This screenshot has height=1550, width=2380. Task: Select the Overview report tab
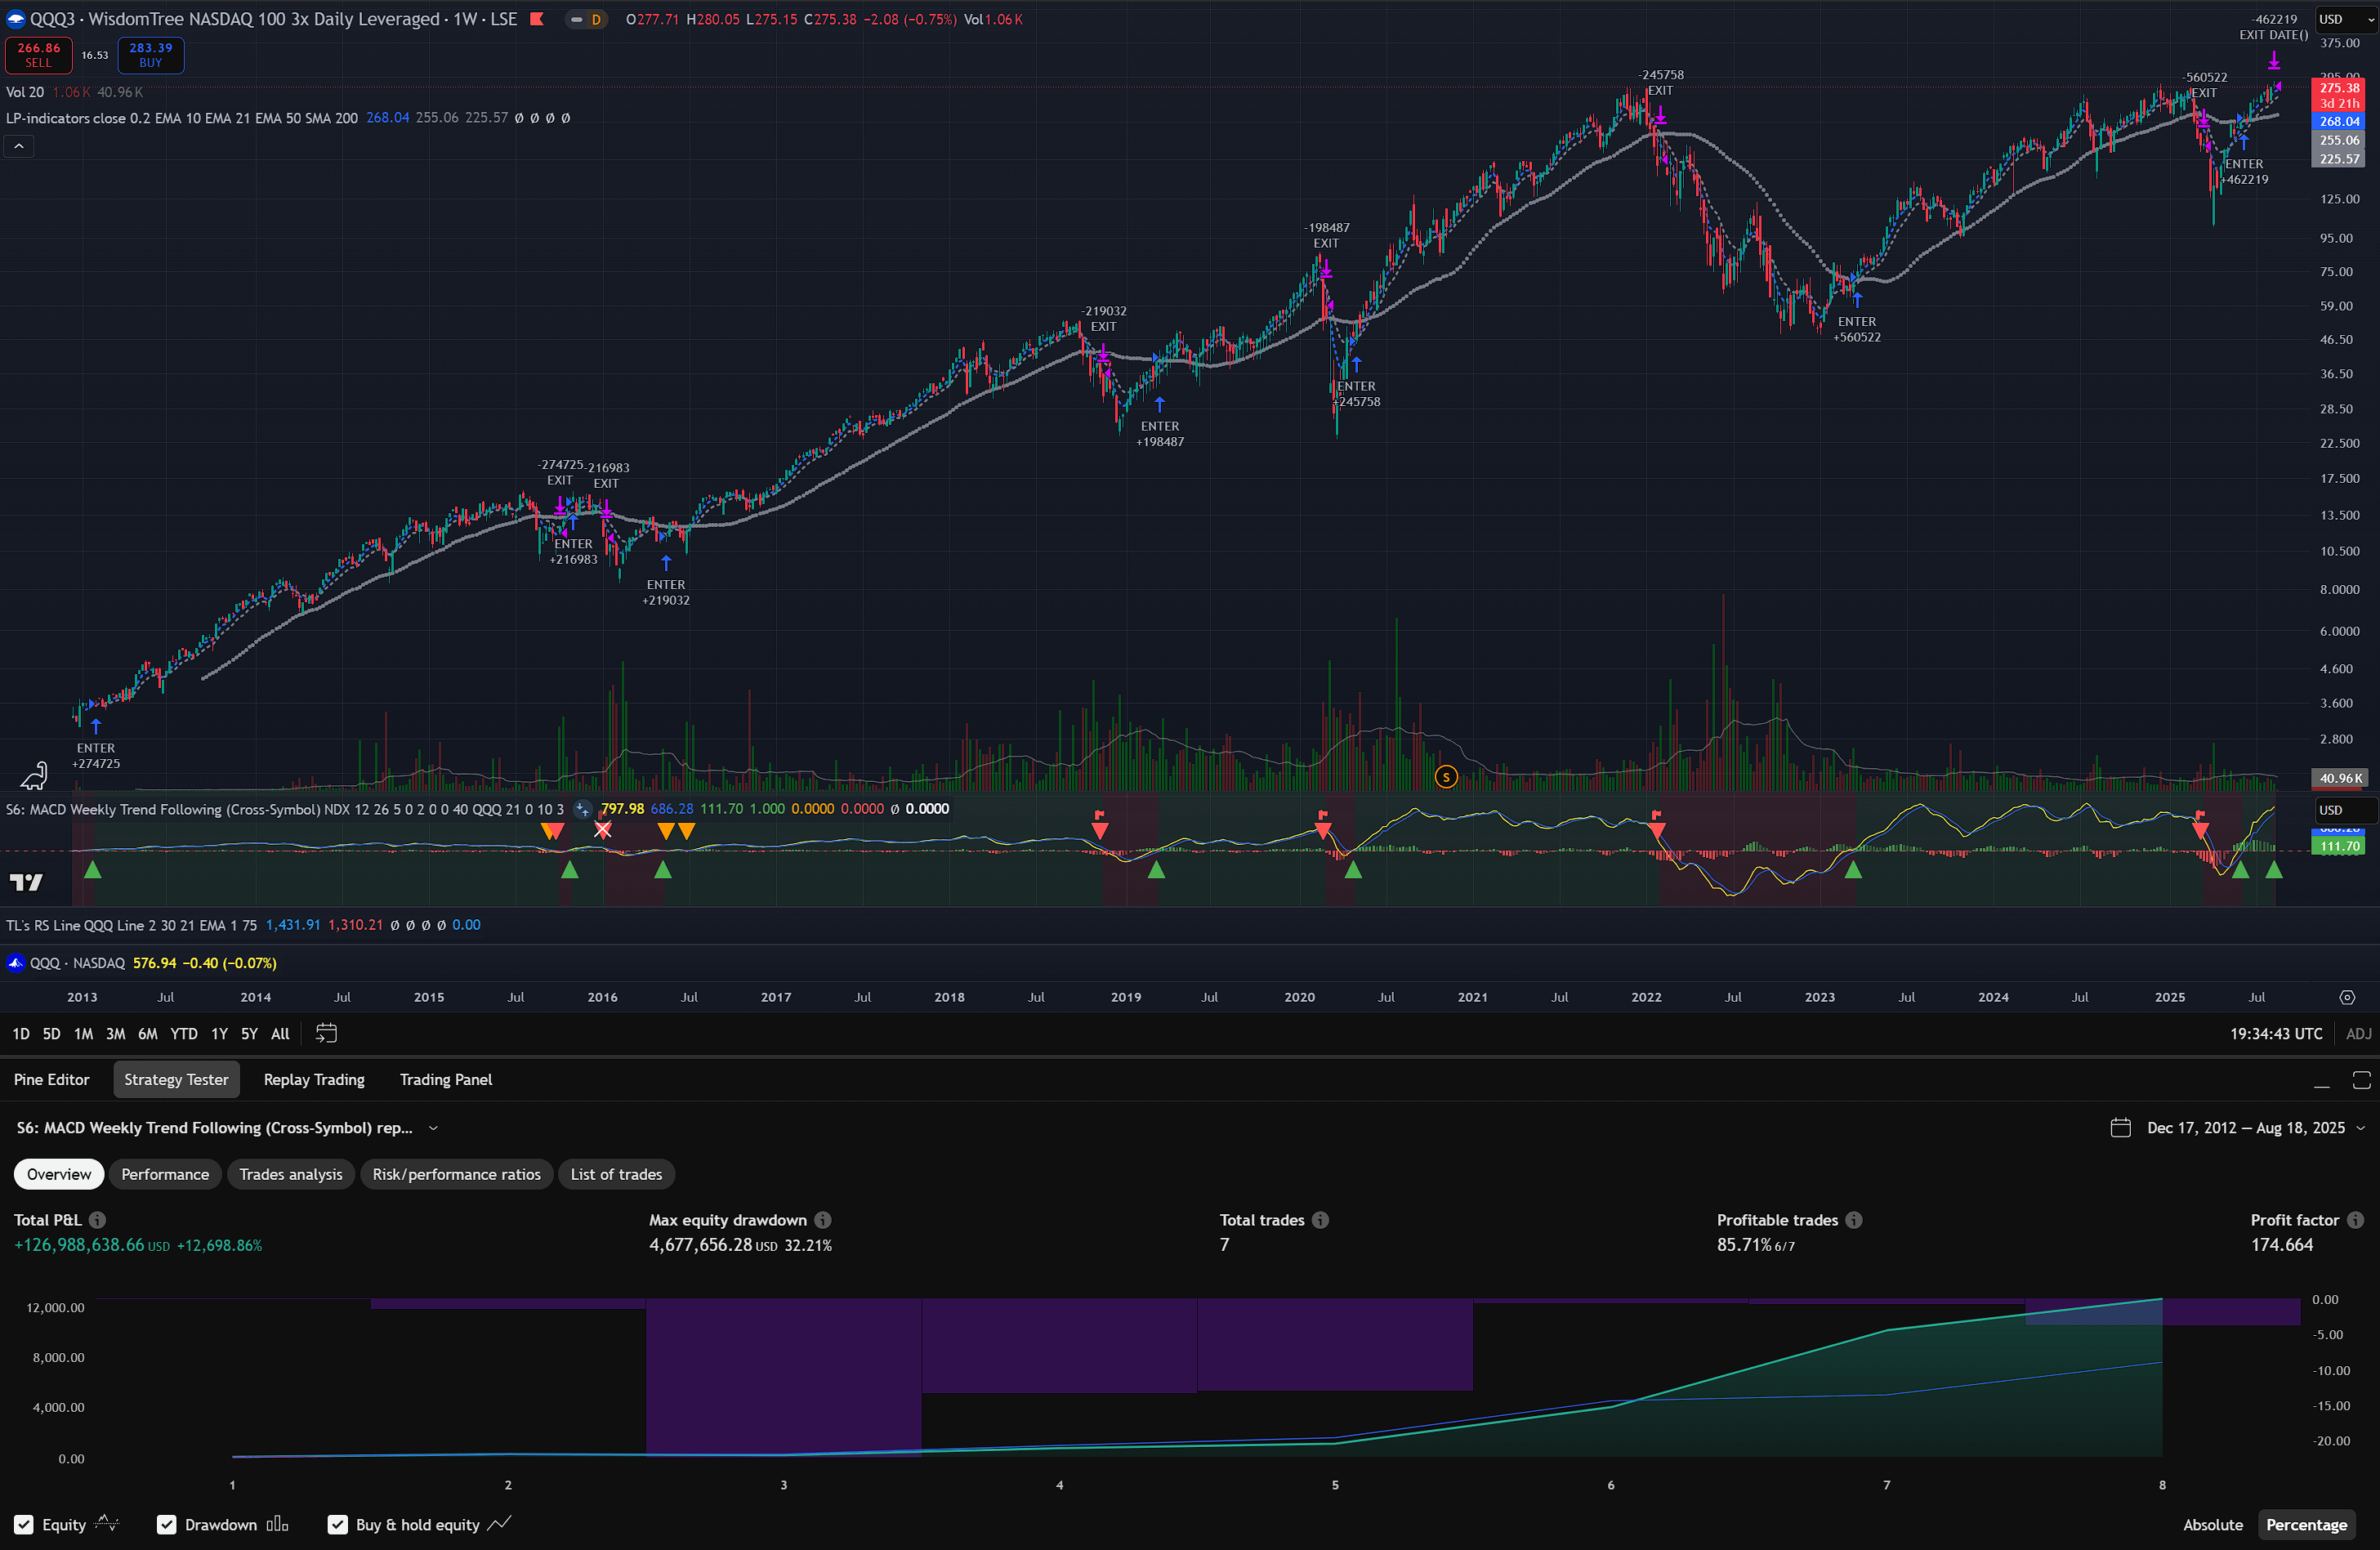tap(59, 1174)
